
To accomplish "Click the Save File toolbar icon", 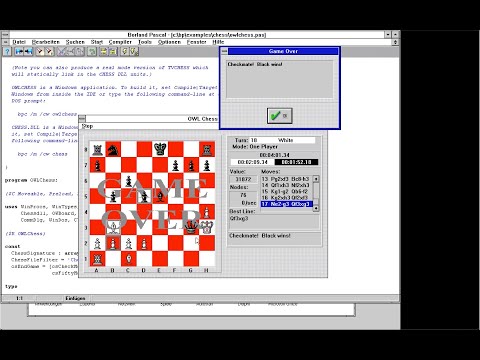I will click(28, 51).
